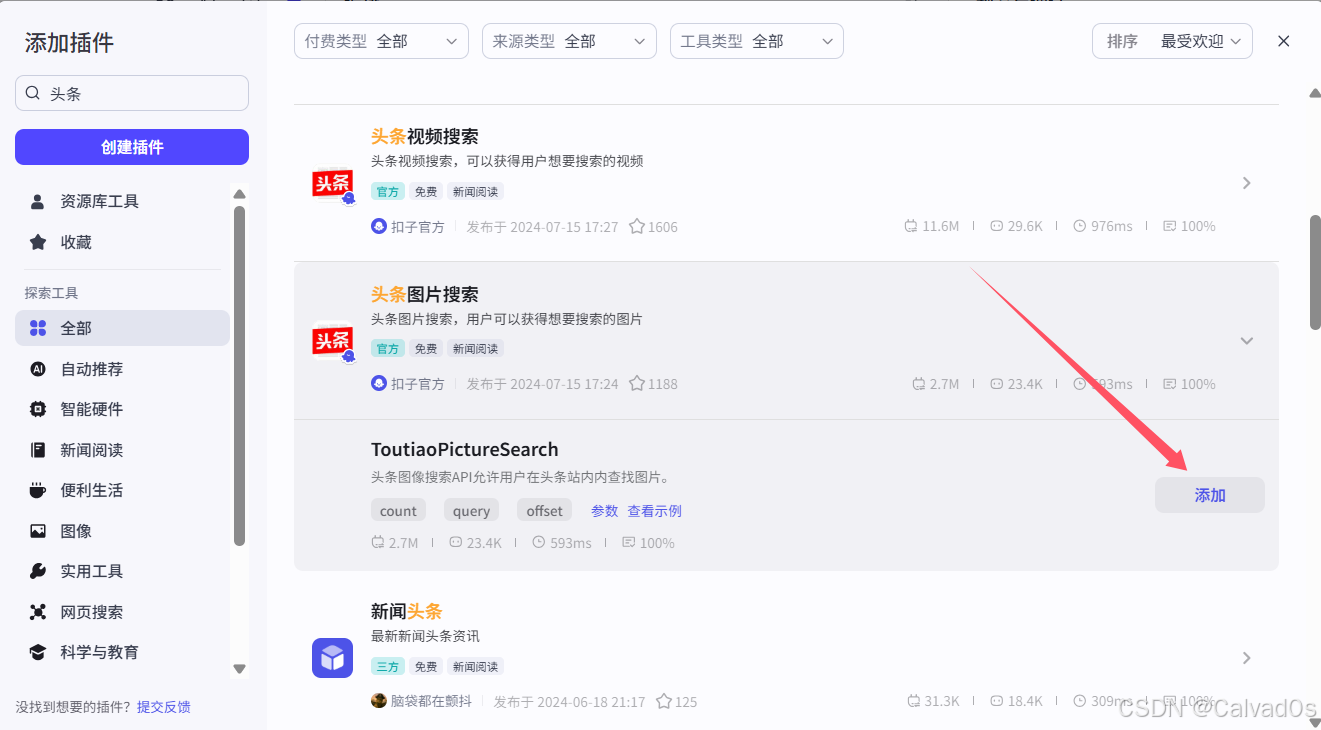Click the main list vertical scrollbar thumb

click(1315, 272)
